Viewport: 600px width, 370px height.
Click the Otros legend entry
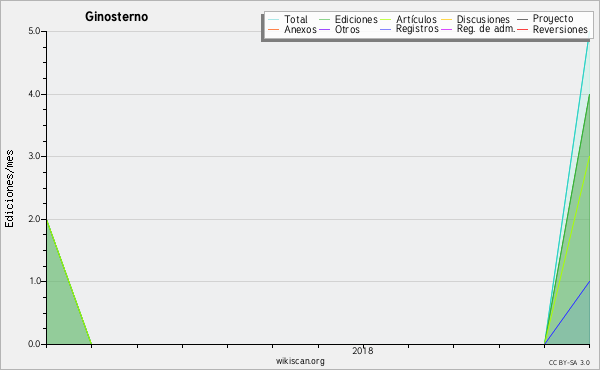tap(339, 29)
